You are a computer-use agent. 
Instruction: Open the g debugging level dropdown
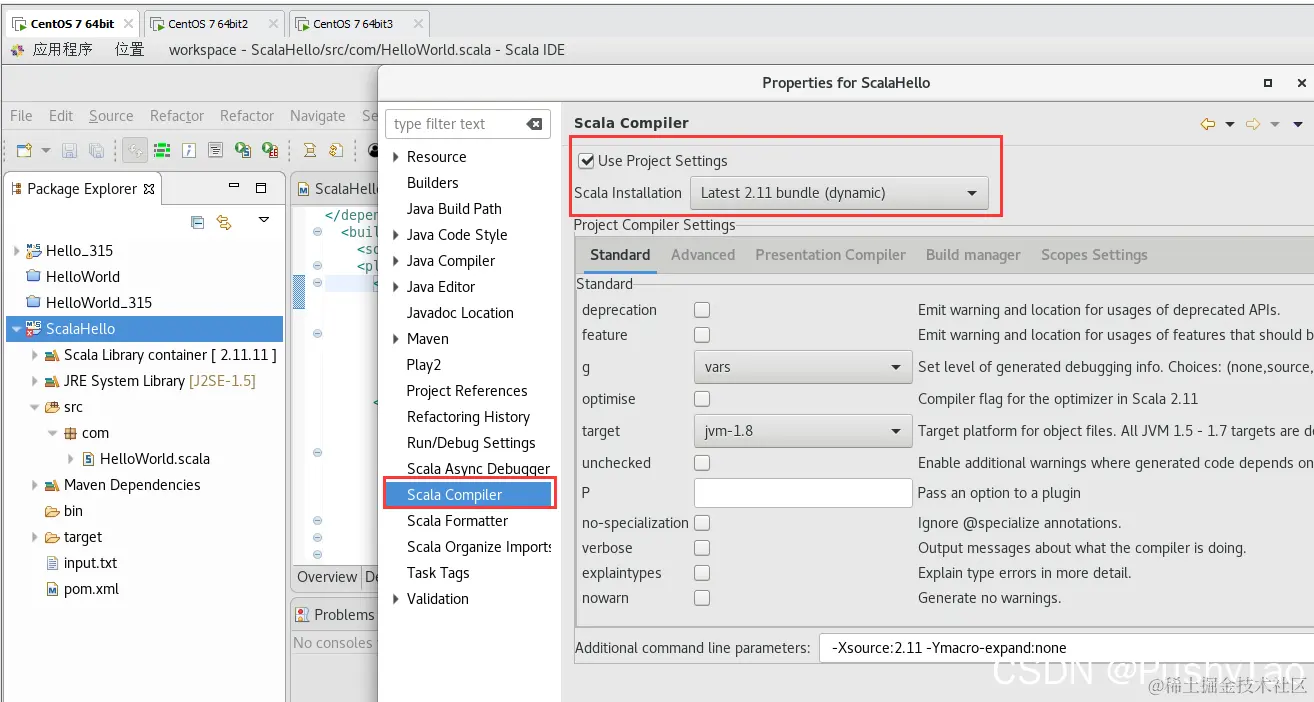tap(803, 367)
